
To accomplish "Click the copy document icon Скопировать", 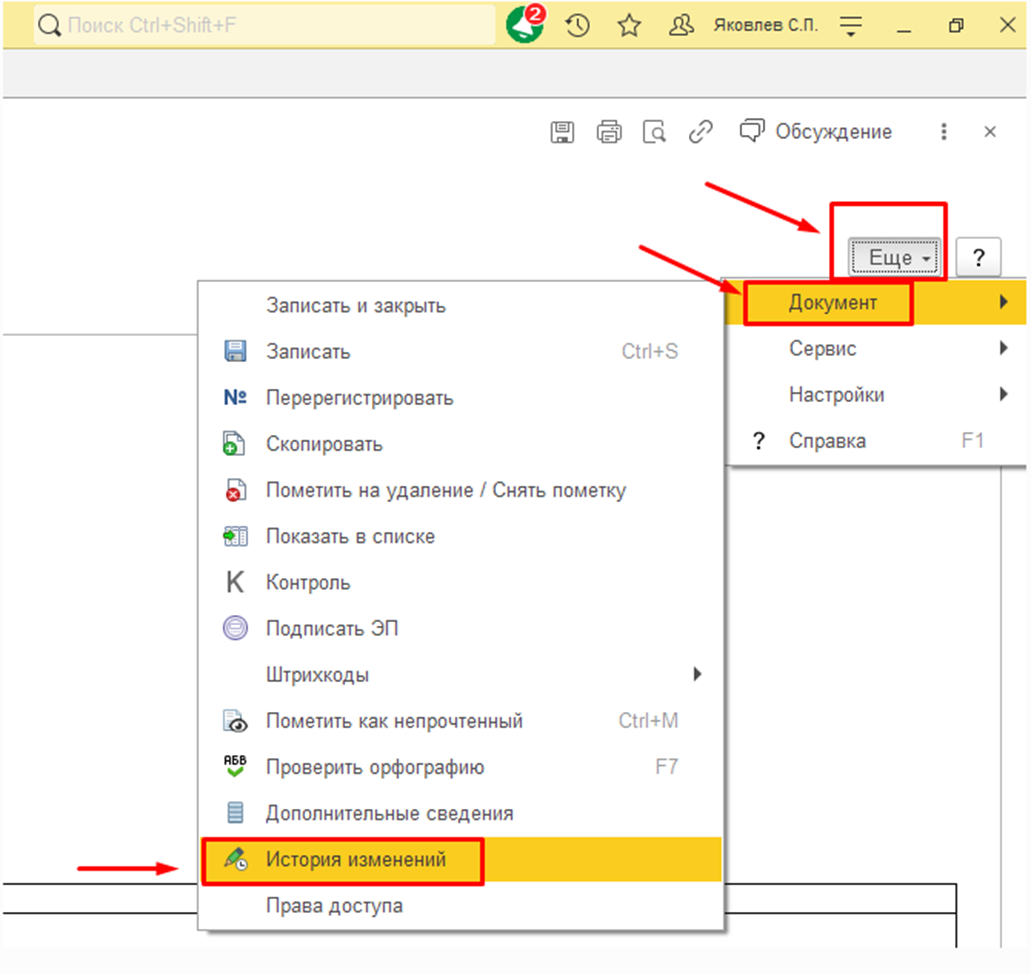I will point(234,443).
